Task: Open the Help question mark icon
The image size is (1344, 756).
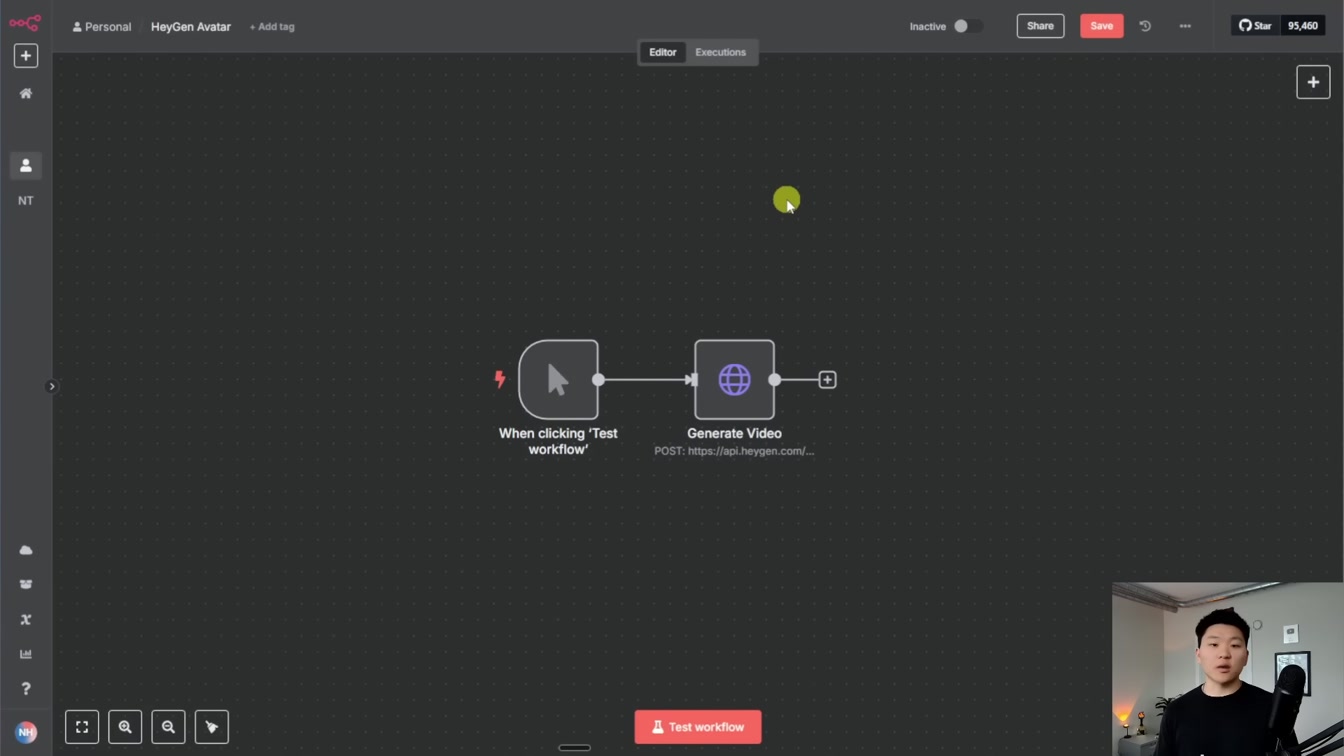Action: coord(26,689)
